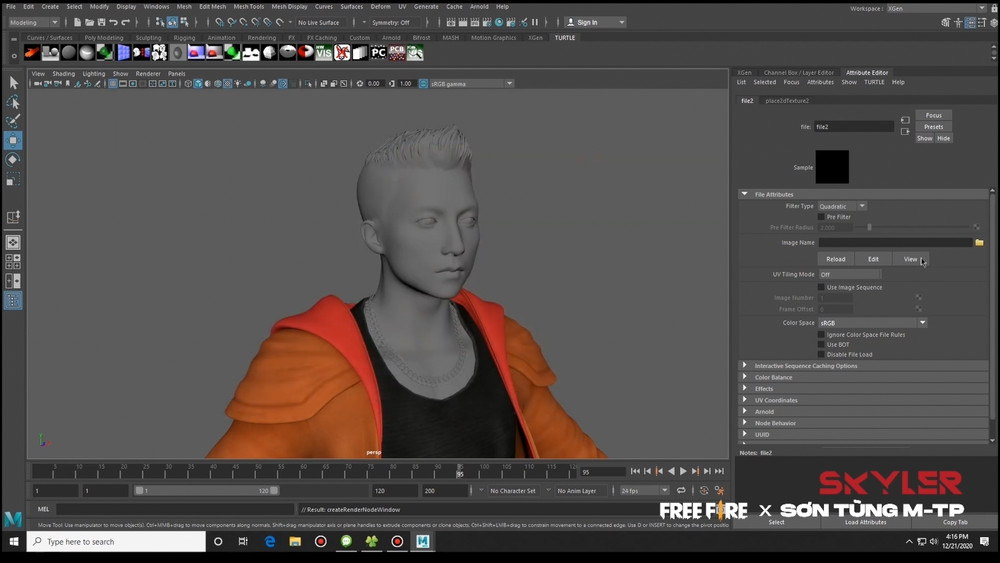Click the PCB shelf icon
The image size is (1000, 563).
click(x=397, y=52)
